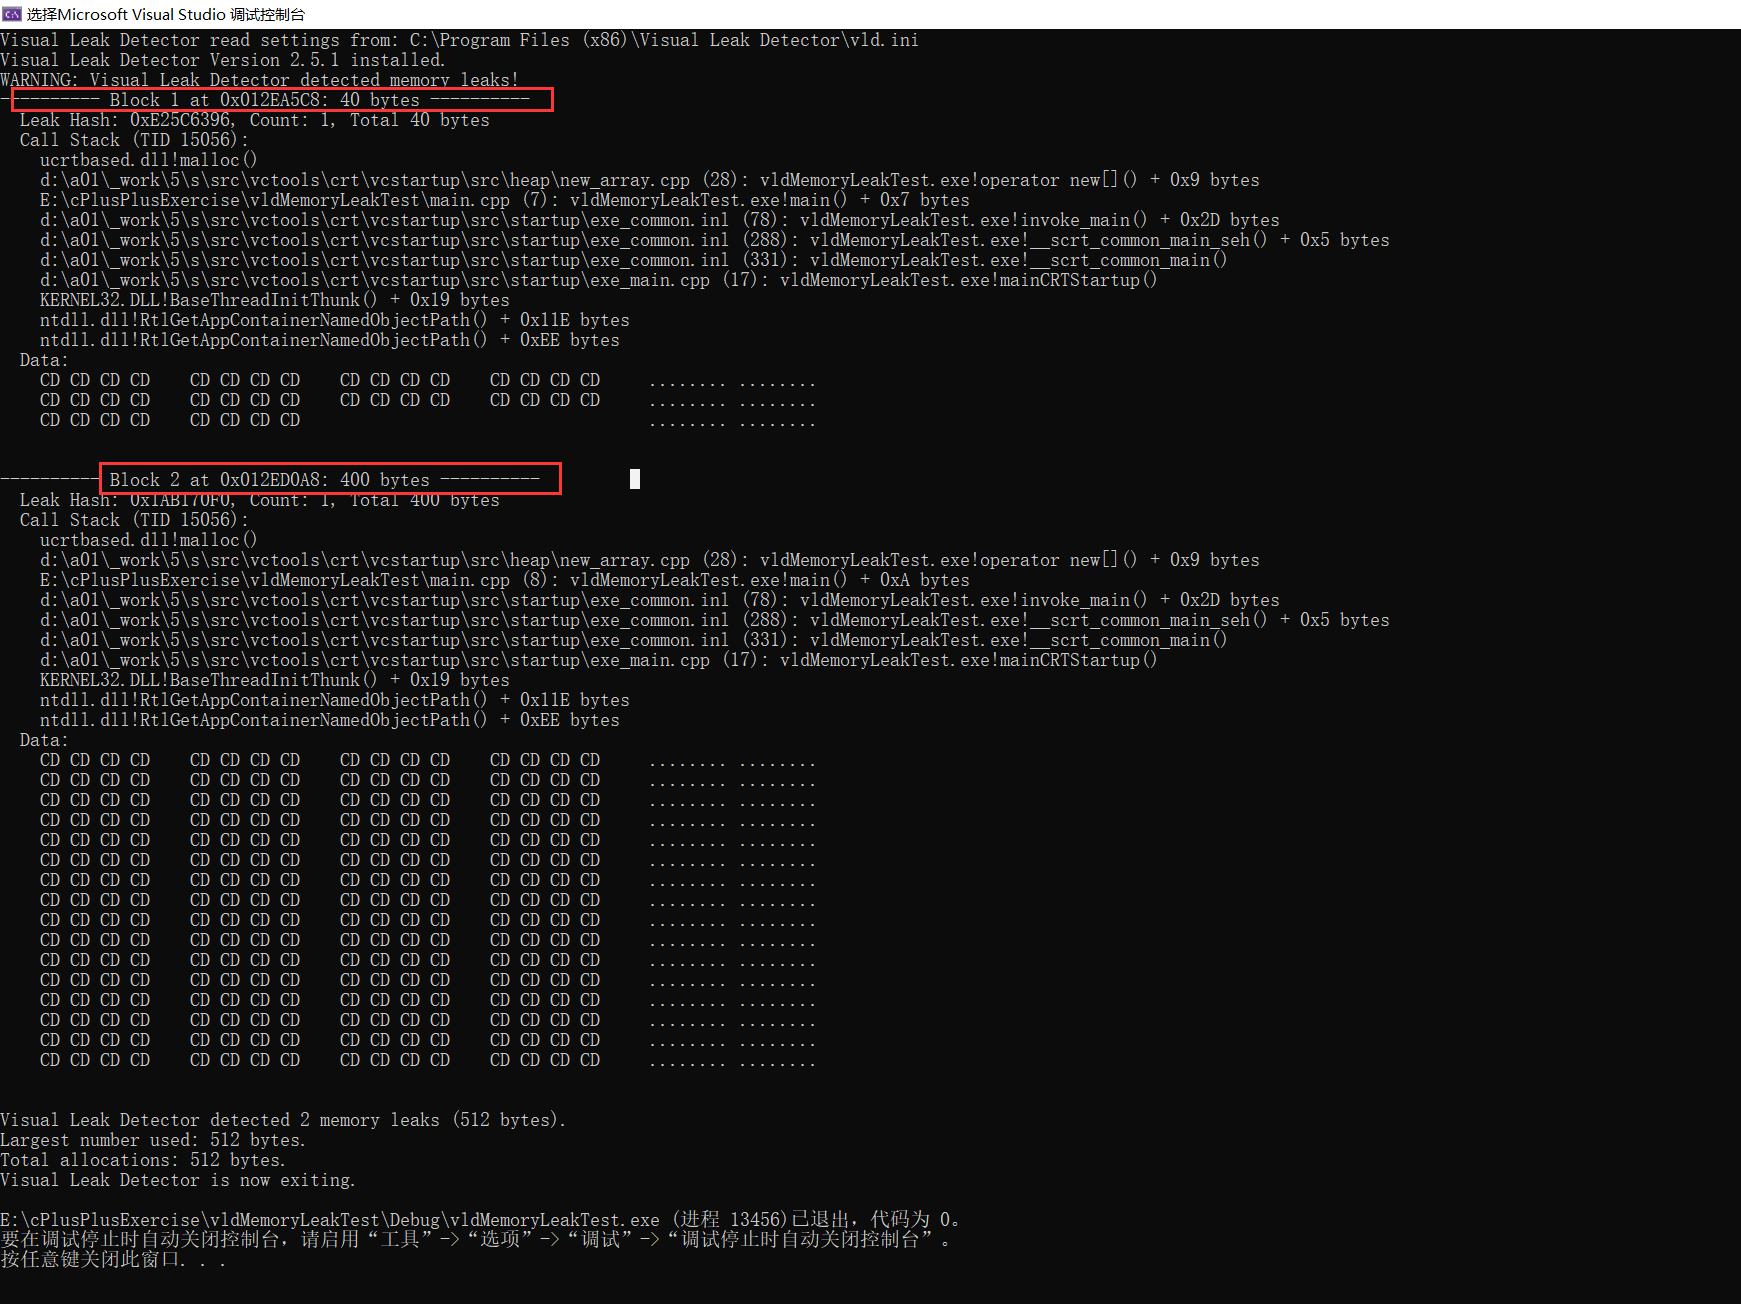Click the detected 2 memory leaks summary line

coord(282,1119)
